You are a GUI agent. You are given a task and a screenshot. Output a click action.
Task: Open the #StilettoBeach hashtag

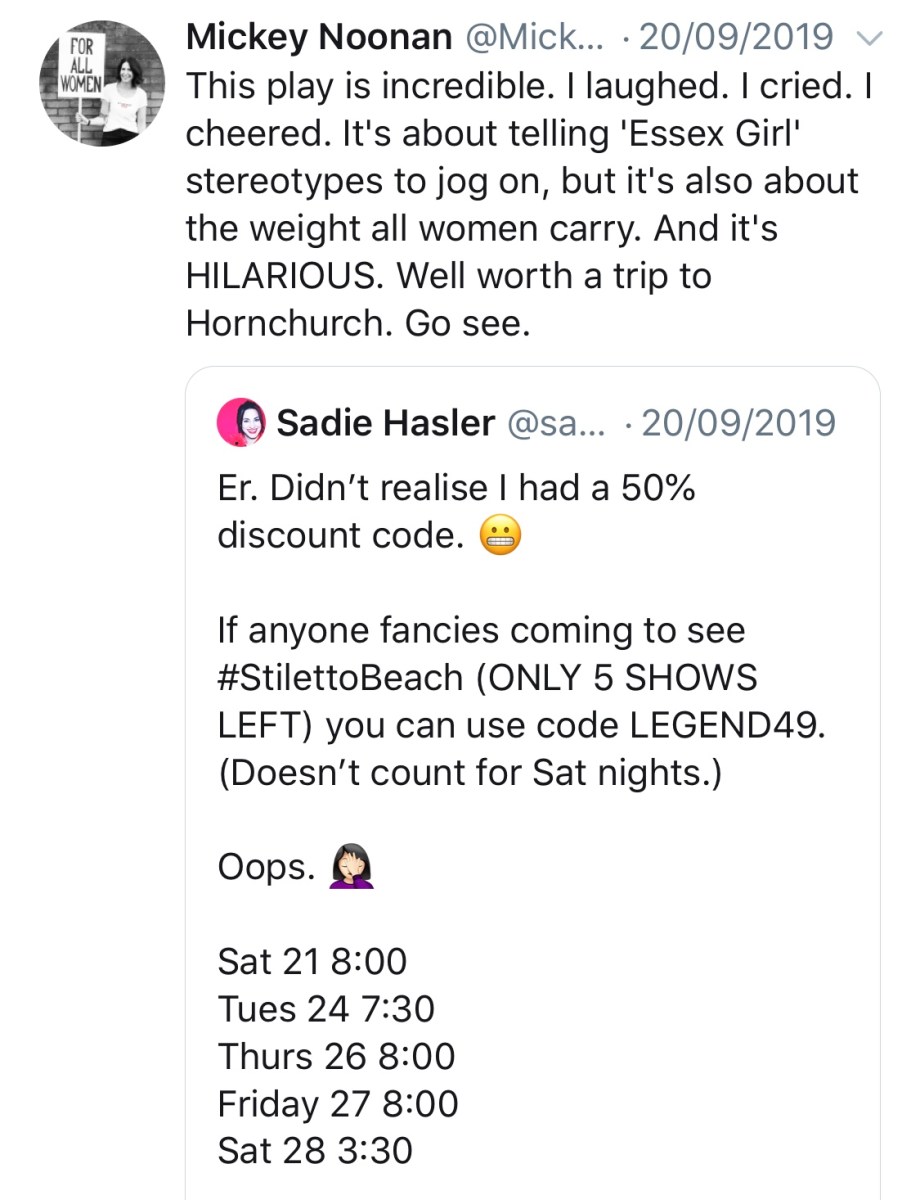(340, 678)
